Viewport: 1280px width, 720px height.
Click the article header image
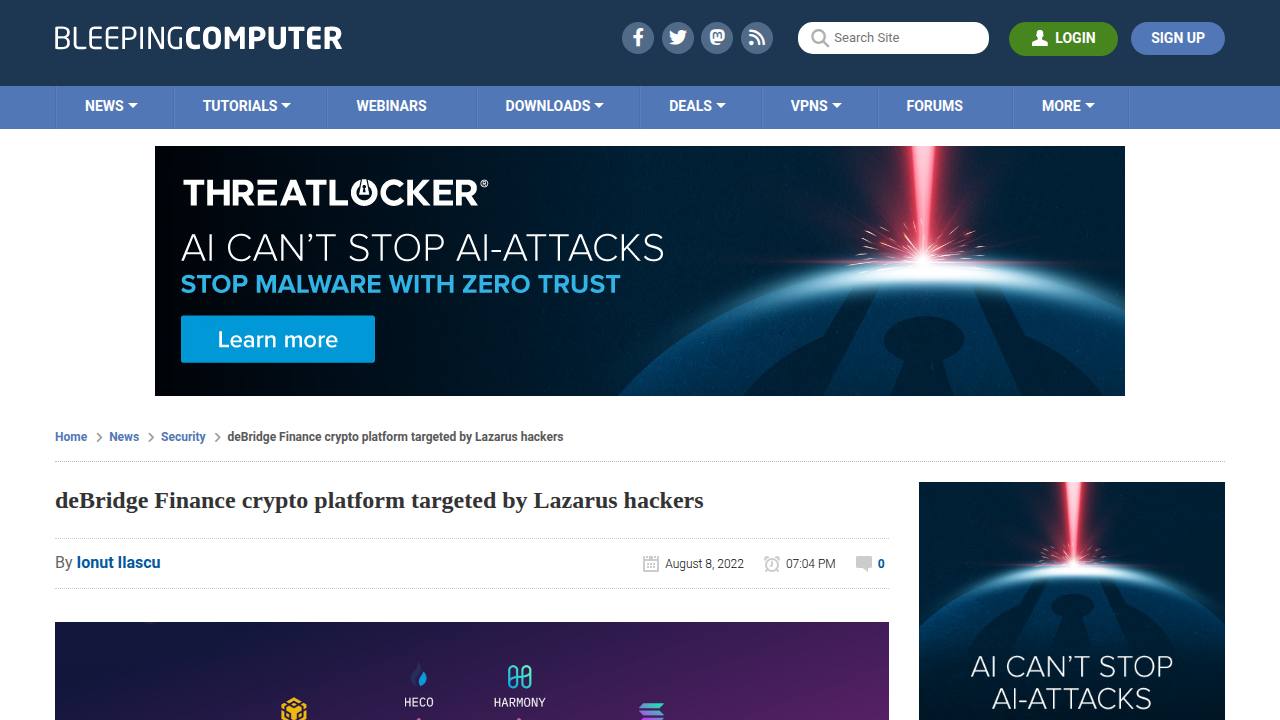(x=472, y=671)
